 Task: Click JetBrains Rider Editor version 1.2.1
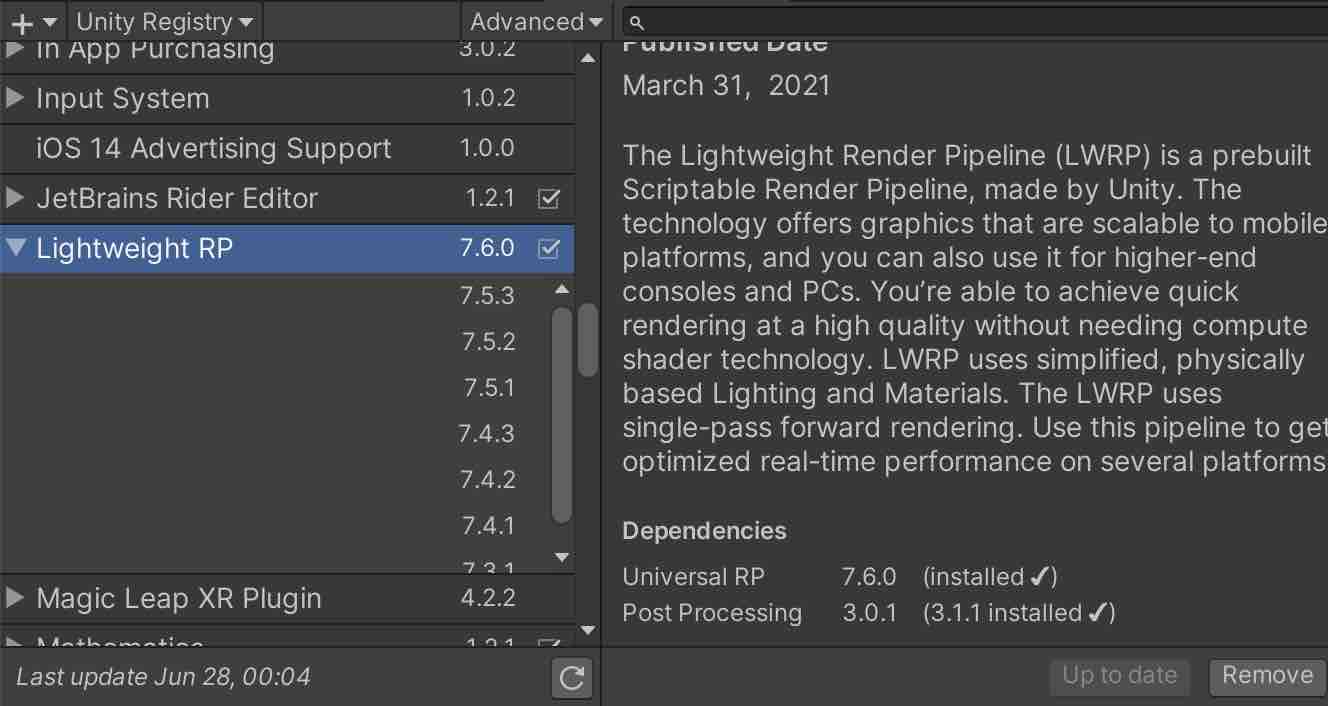490,198
